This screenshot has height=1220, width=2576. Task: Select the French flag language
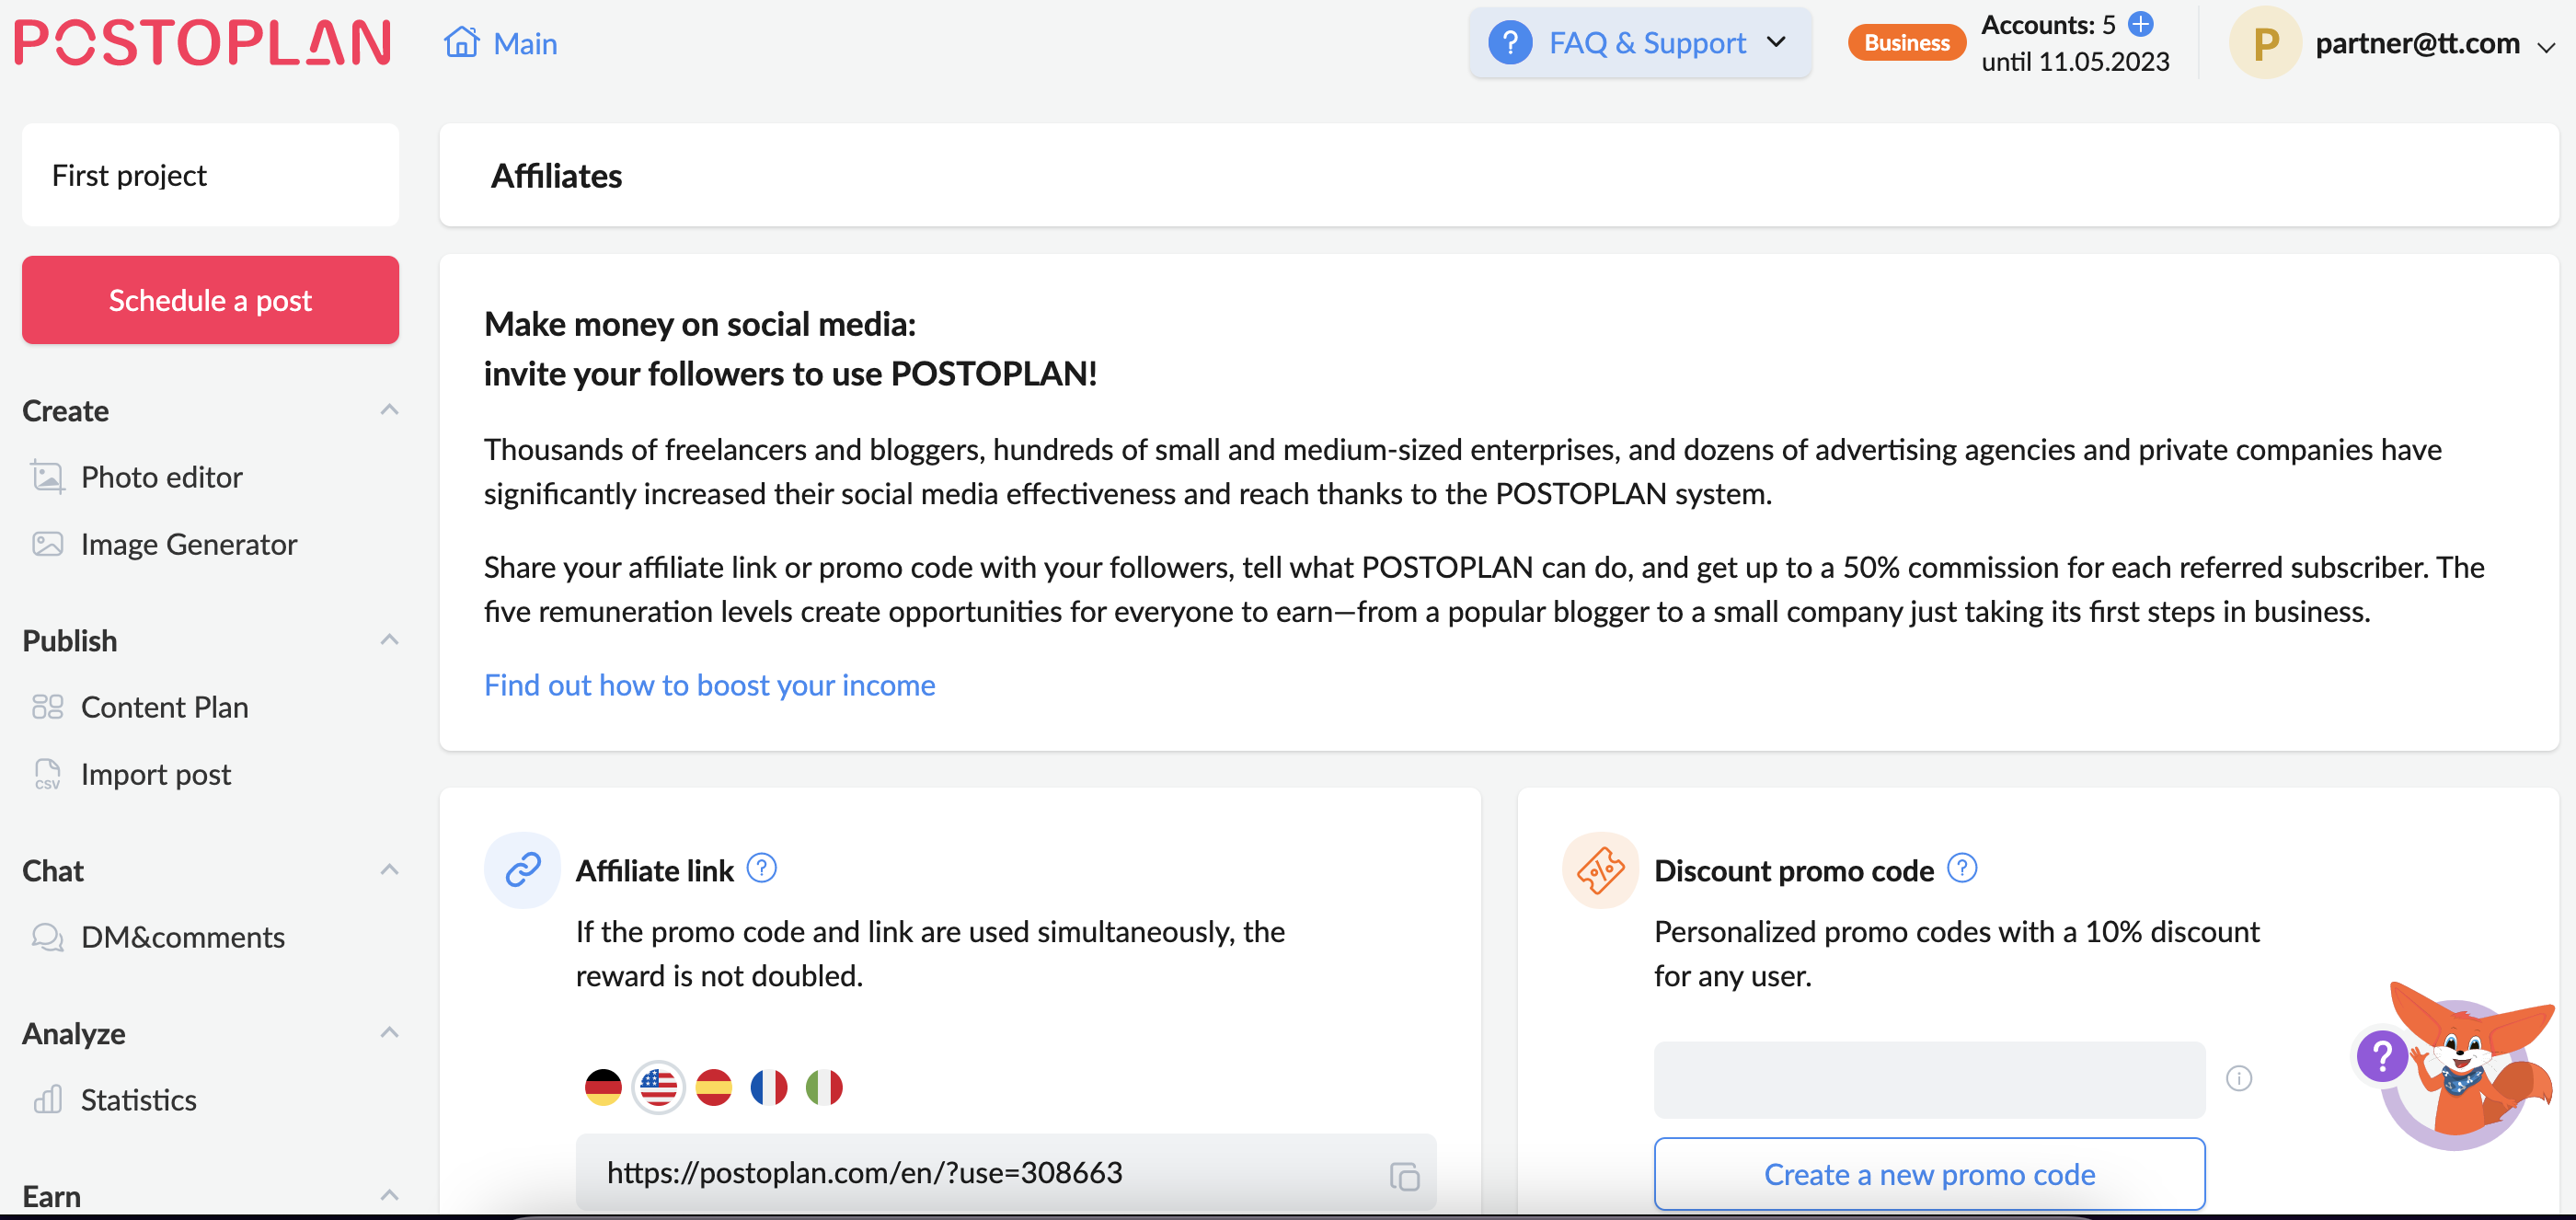[x=769, y=1087]
